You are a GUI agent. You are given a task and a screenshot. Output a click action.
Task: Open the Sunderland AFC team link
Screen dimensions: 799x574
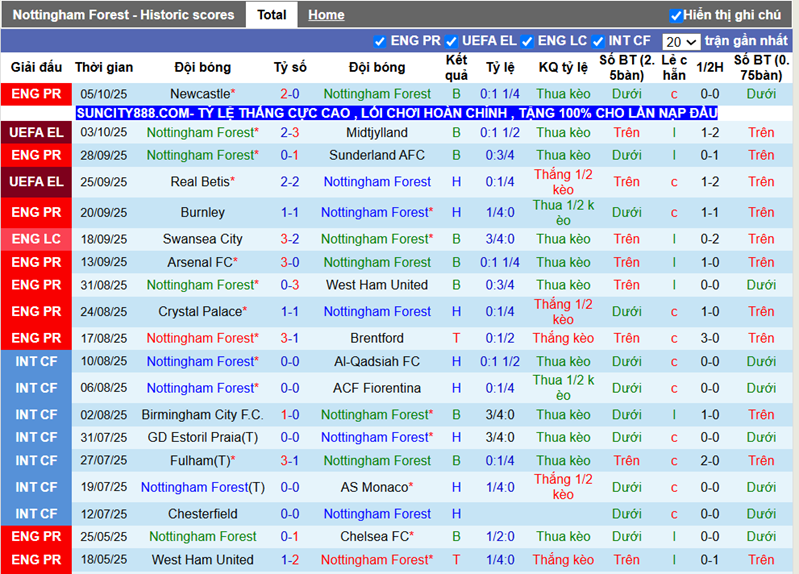point(377,155)
